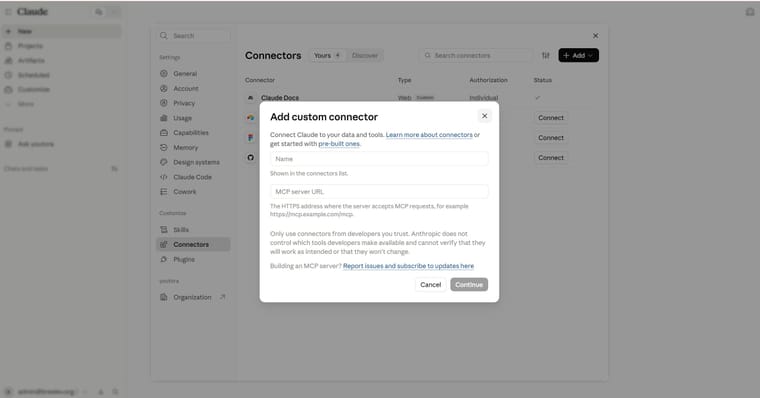Click the Organization building icon

point(164,297)
